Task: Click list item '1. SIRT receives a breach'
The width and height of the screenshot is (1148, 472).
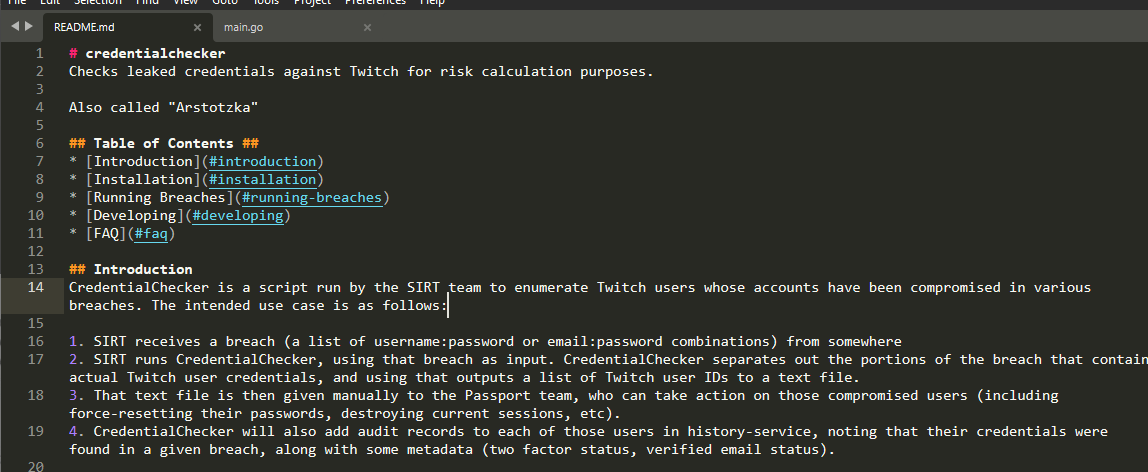Action: pyautogui.click(x=485, y=342)
